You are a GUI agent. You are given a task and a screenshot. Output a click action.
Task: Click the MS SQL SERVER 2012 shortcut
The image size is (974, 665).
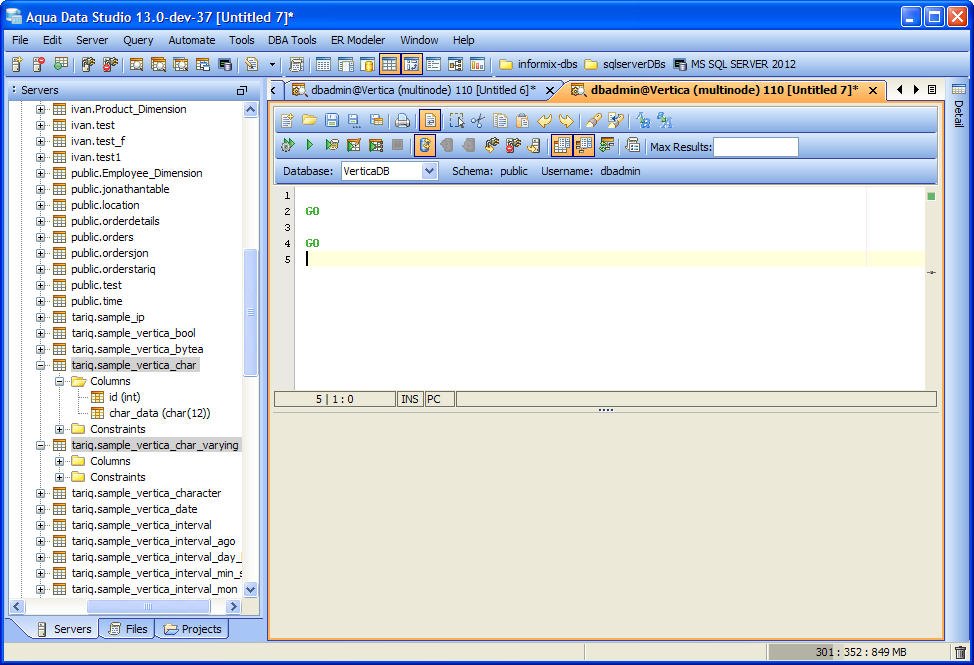(x=735, y=64)
